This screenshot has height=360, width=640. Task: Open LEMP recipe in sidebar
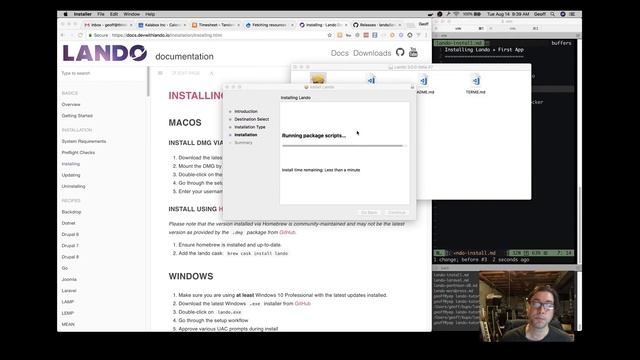(x=68, y=313)
